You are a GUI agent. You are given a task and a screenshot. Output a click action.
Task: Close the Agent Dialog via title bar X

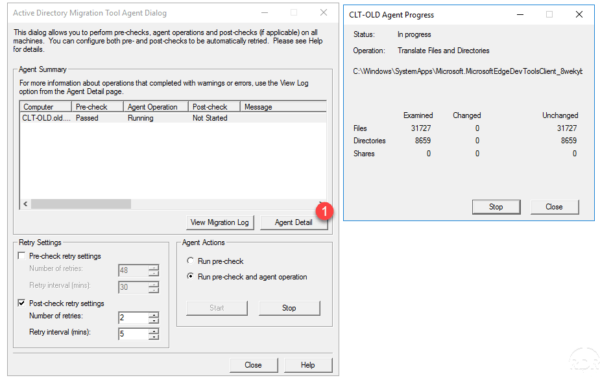pos(323,13)
